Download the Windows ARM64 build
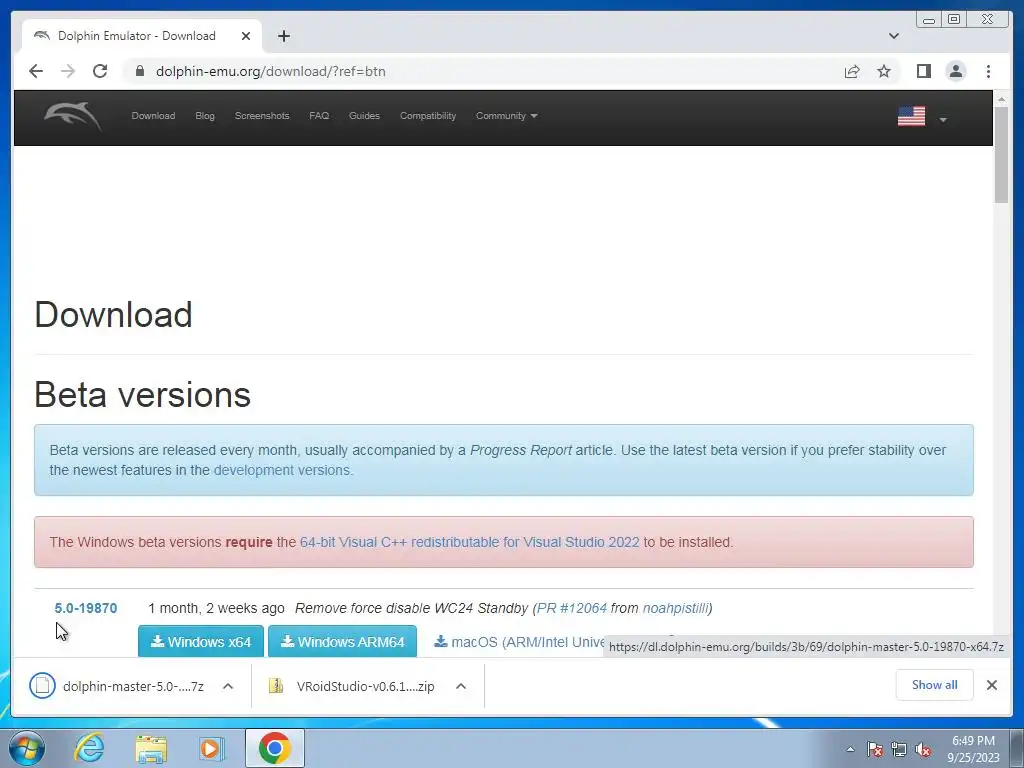Image resolution: width=1024 pixels, height=768 pixels. pos(342,641)
